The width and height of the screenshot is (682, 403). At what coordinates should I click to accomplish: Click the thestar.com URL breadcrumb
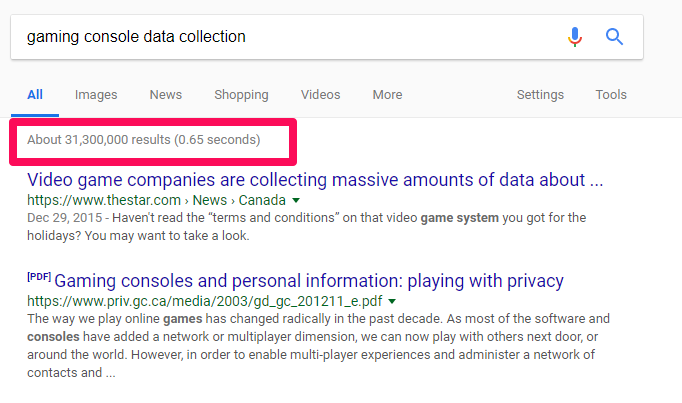[155, 201]
